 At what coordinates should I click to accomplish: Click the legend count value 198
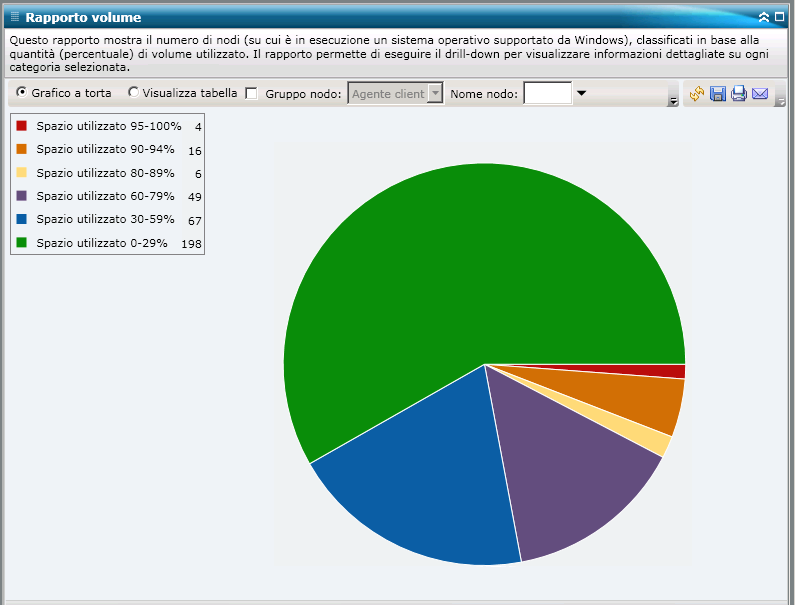191,244
